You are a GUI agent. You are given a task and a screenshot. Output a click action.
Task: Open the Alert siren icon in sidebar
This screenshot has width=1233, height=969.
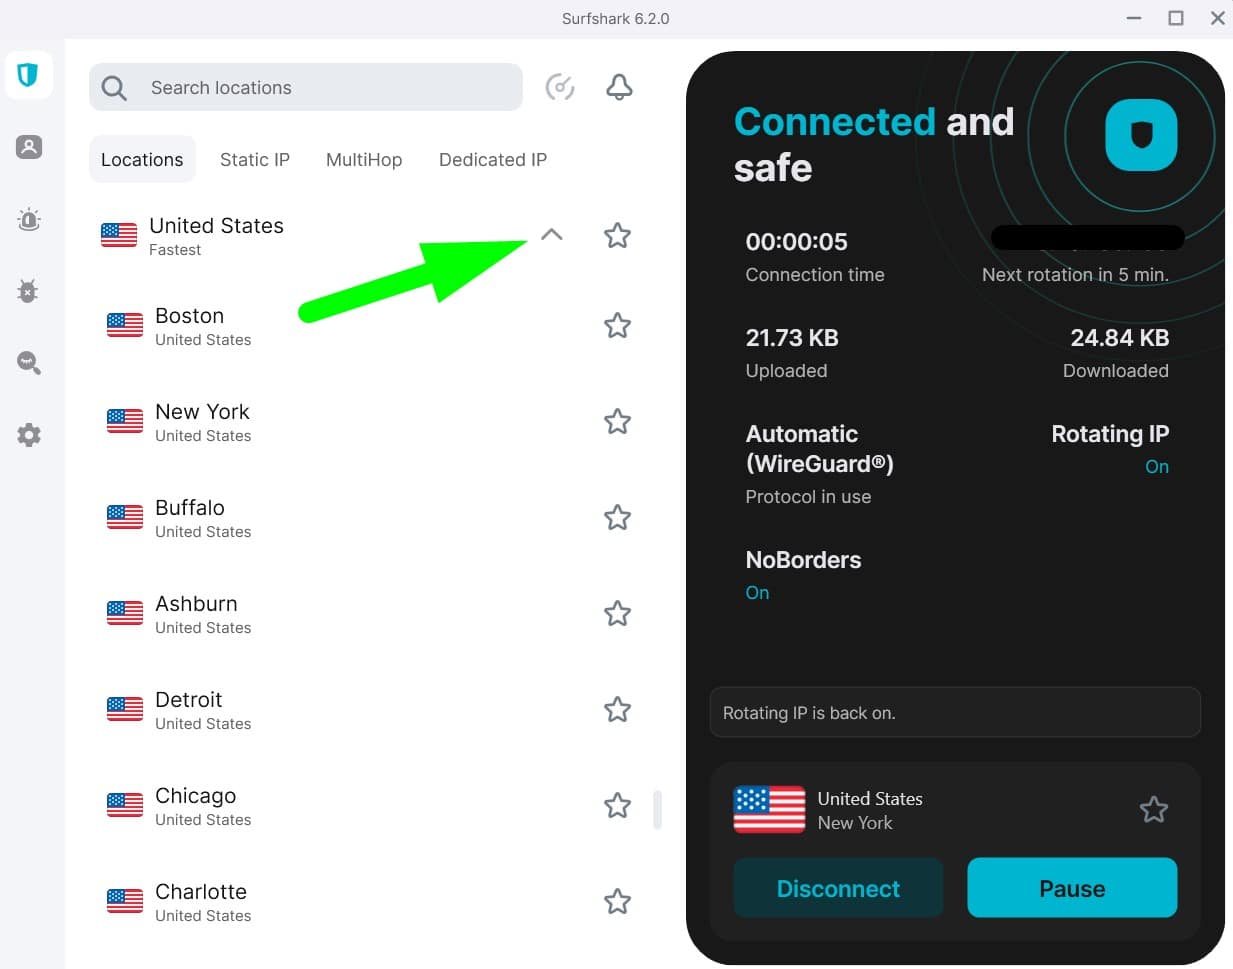click(29, 219)
